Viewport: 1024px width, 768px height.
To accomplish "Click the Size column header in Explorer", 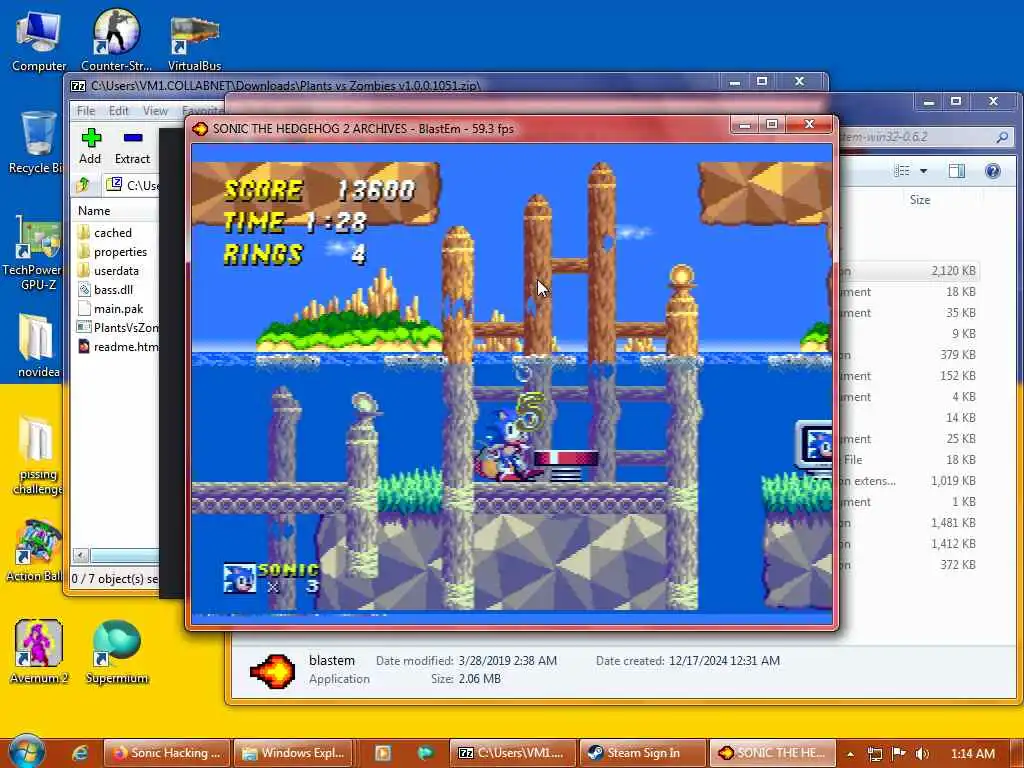I will (920, 200).
